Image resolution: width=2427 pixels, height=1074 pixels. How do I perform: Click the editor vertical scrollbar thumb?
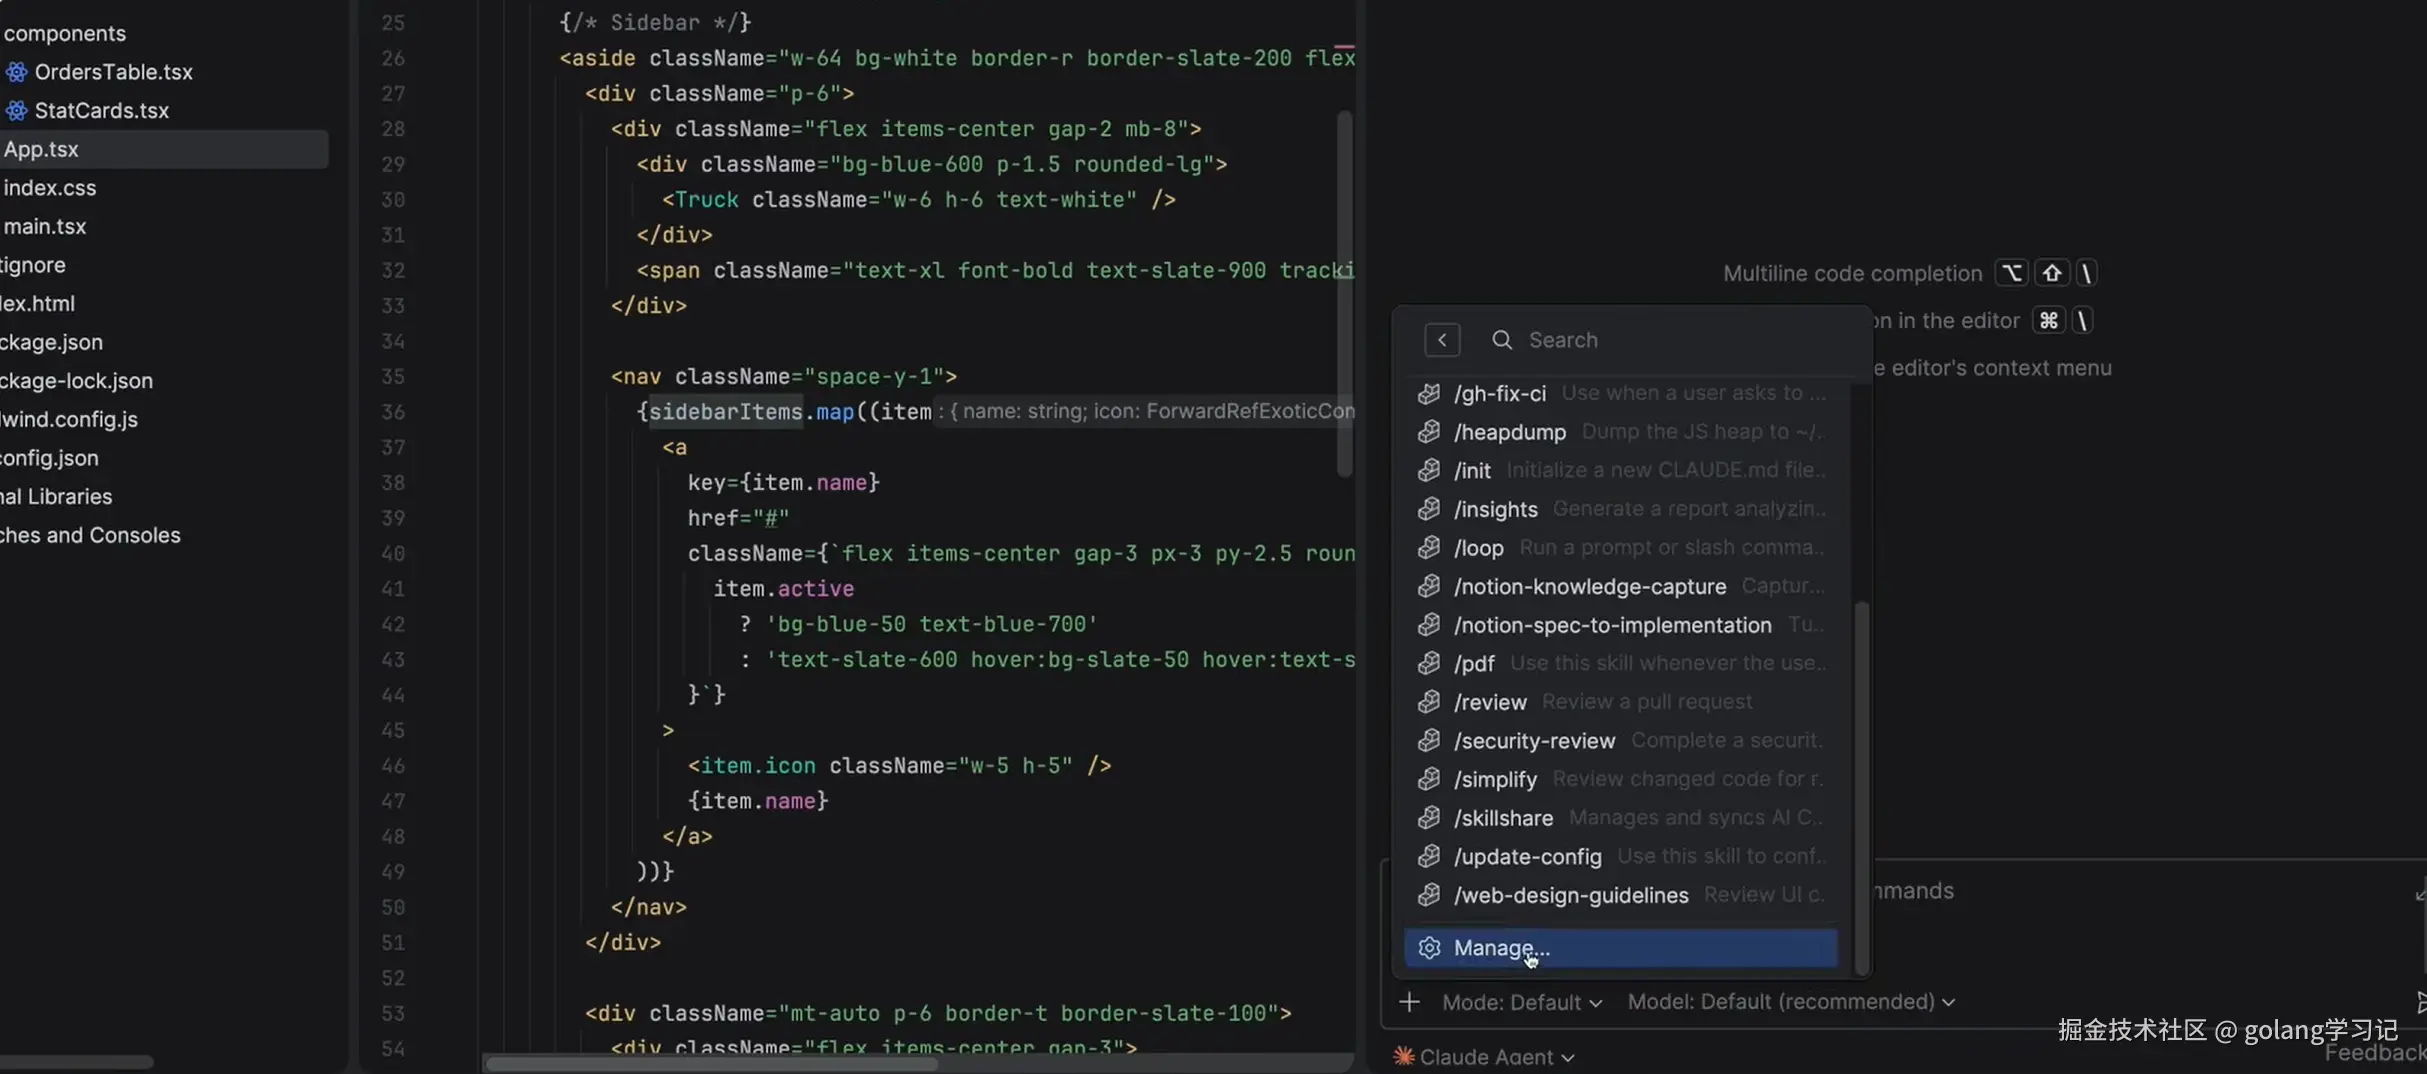coord(1345,293)
